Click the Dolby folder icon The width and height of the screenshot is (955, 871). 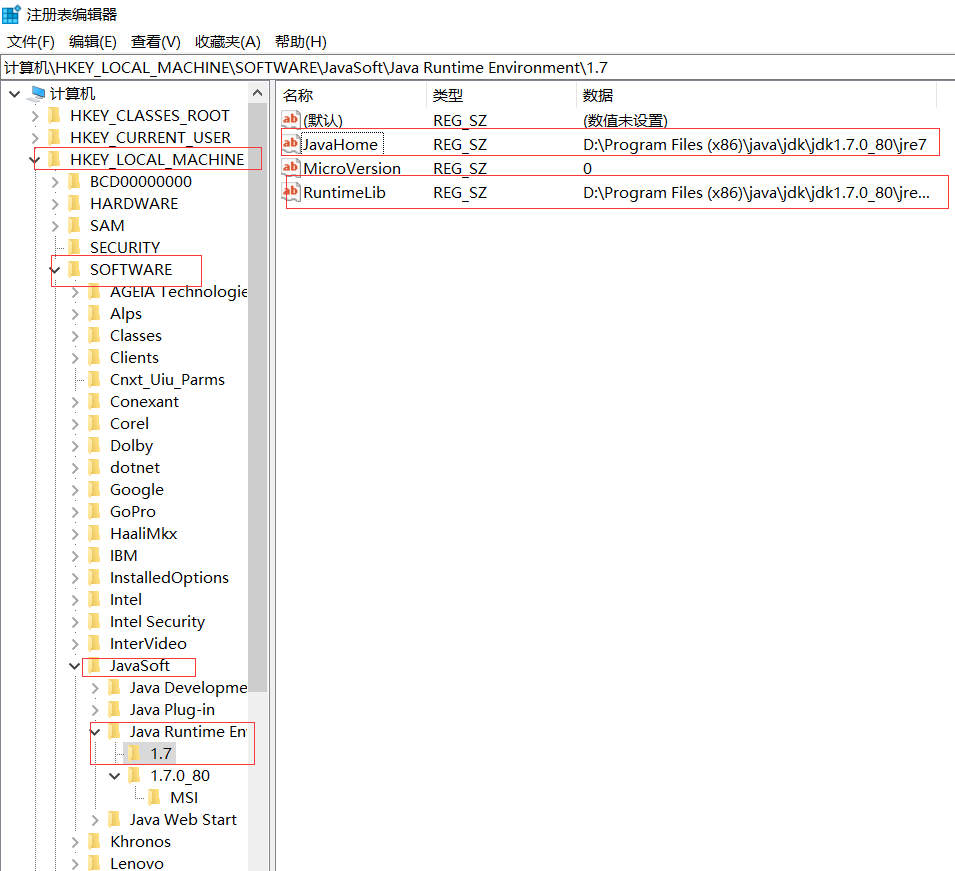point(94,445)
